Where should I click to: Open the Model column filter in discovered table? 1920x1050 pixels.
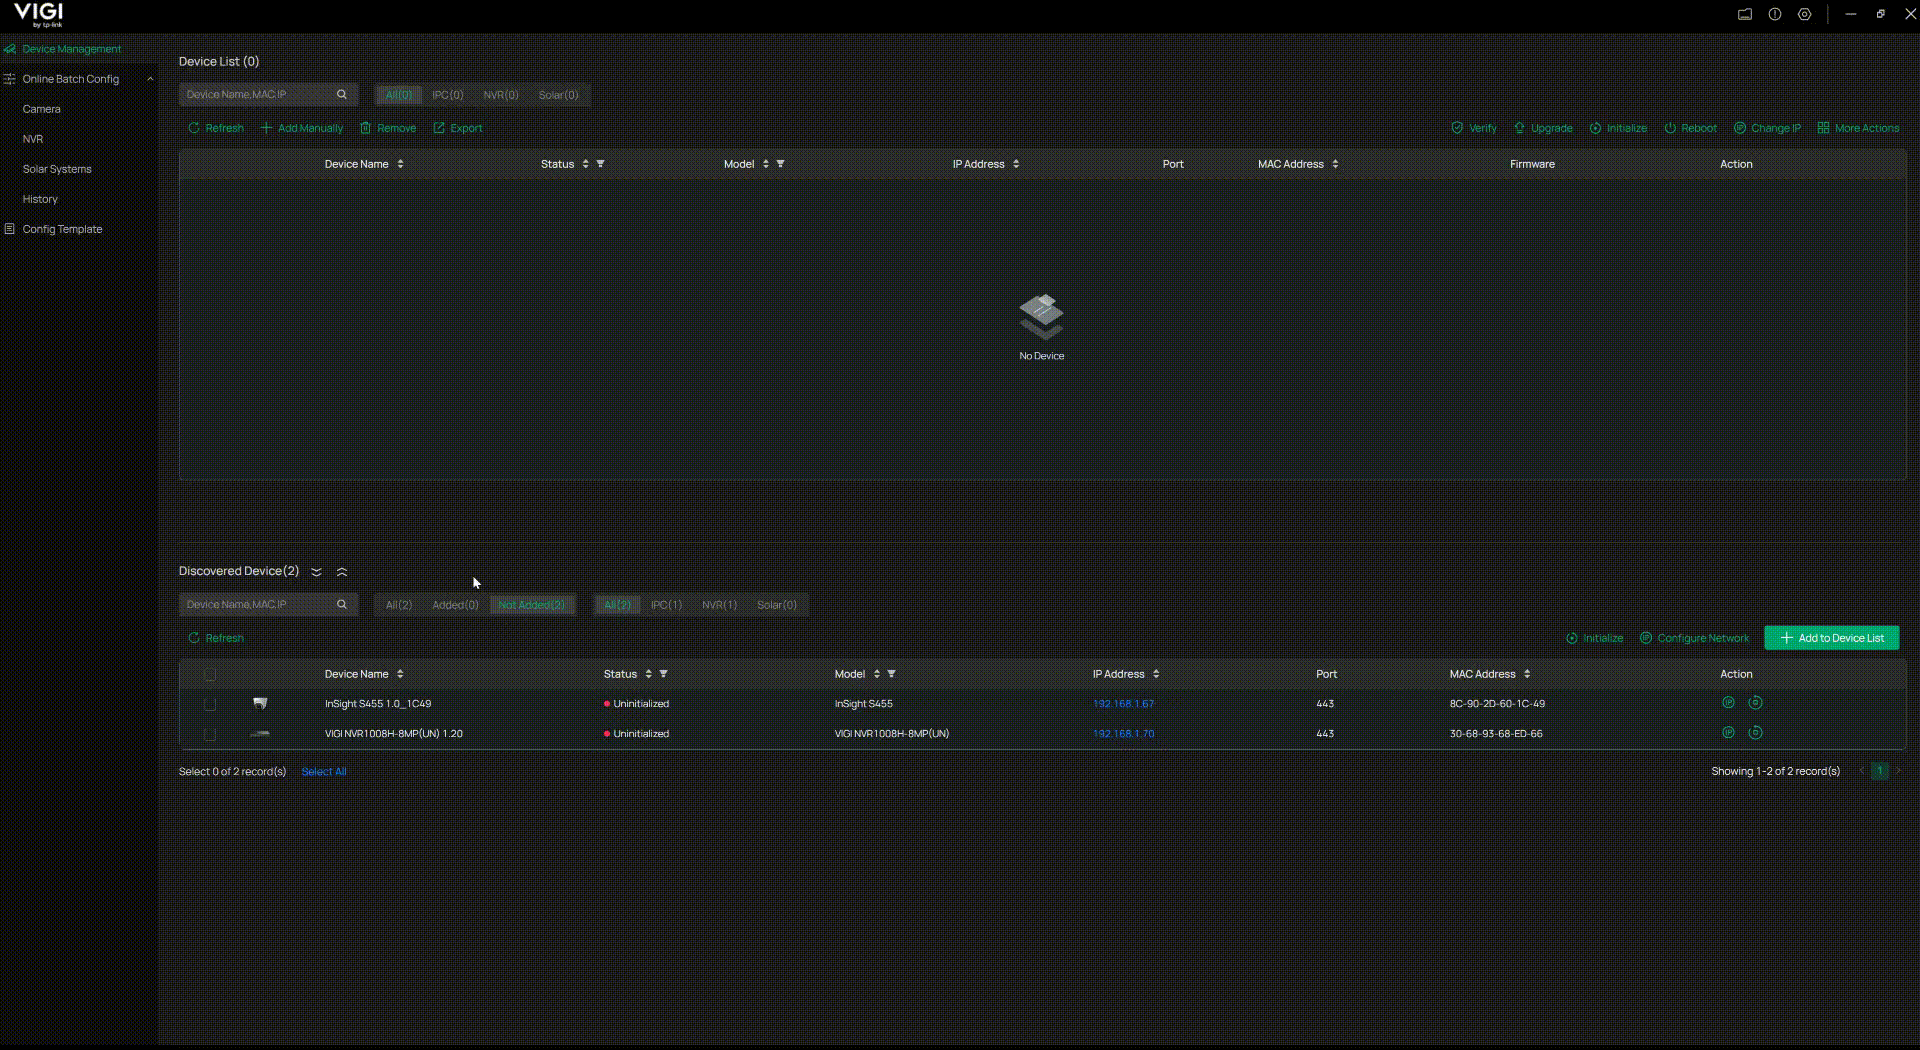point(891,674)
